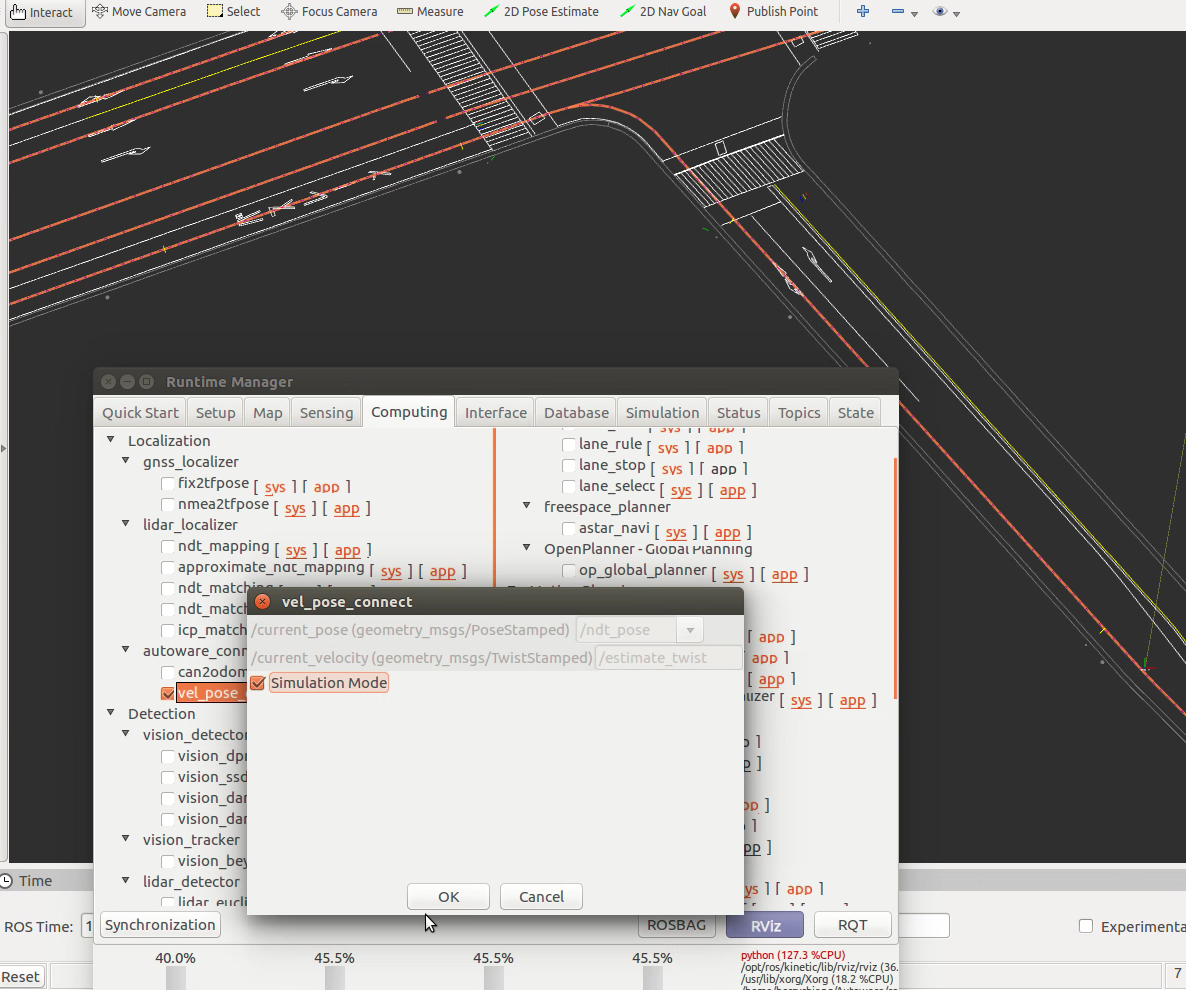Add a new display with the plus icon
The image size is (1186, 990).
[x=862, y=12]
